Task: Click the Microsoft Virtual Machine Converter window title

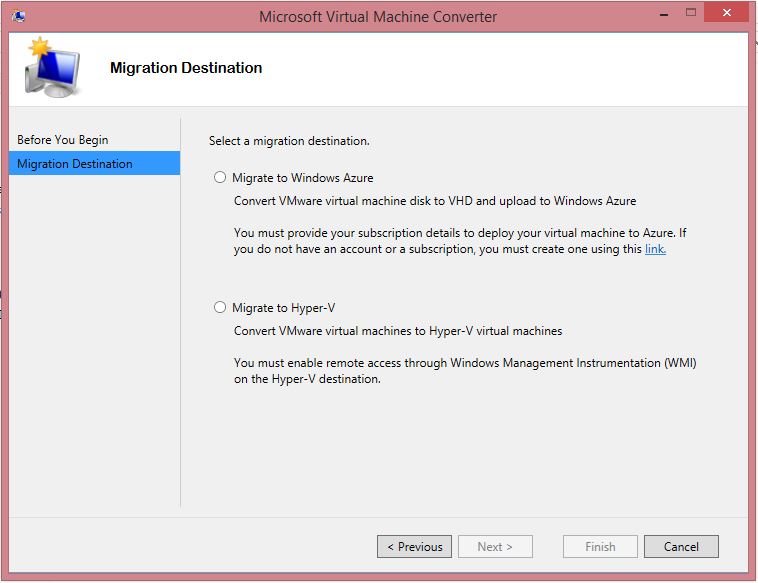Action: (x=378, y=17)
